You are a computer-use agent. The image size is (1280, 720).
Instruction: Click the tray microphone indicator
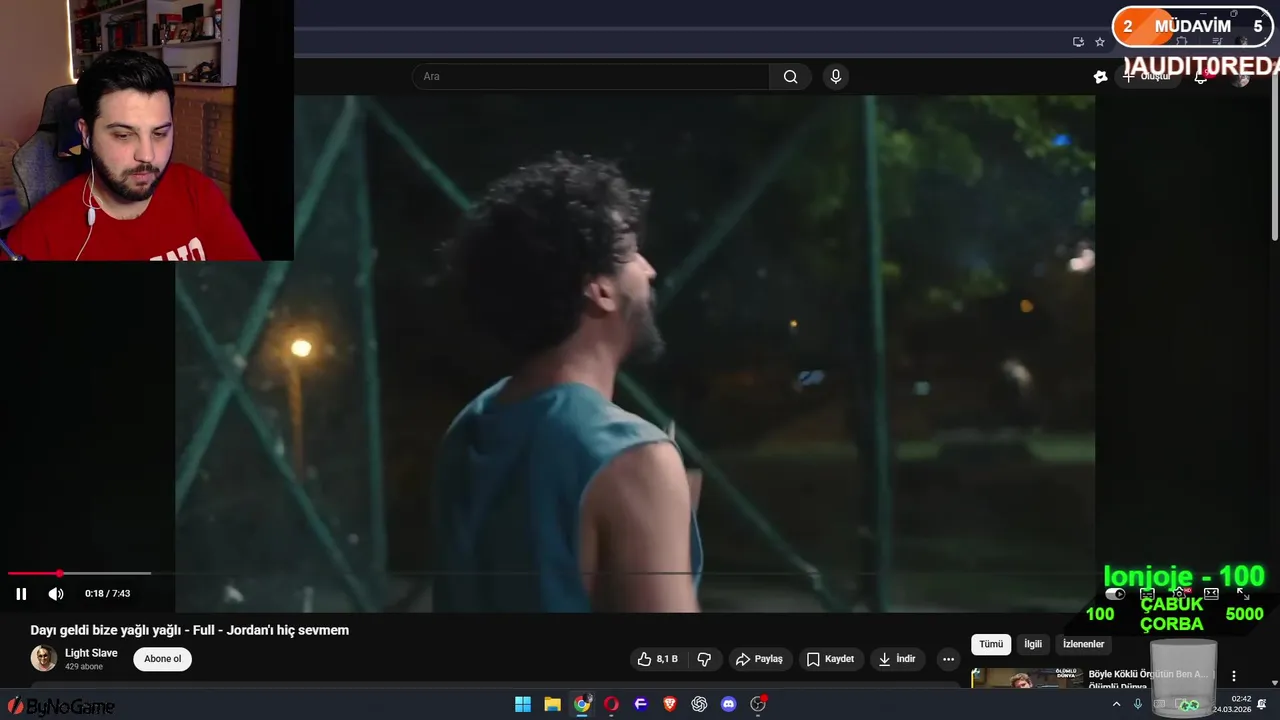pos(1138,704)
